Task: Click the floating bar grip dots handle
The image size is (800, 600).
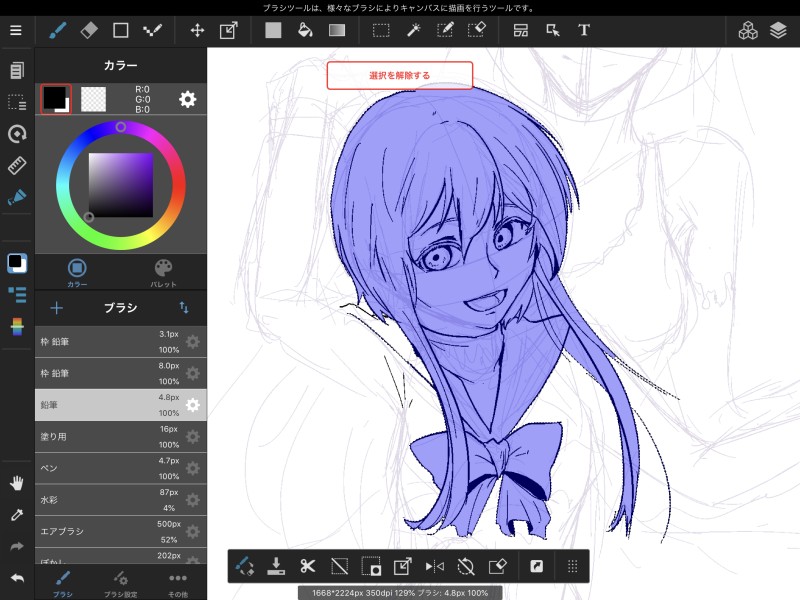Action: [572, 566]
